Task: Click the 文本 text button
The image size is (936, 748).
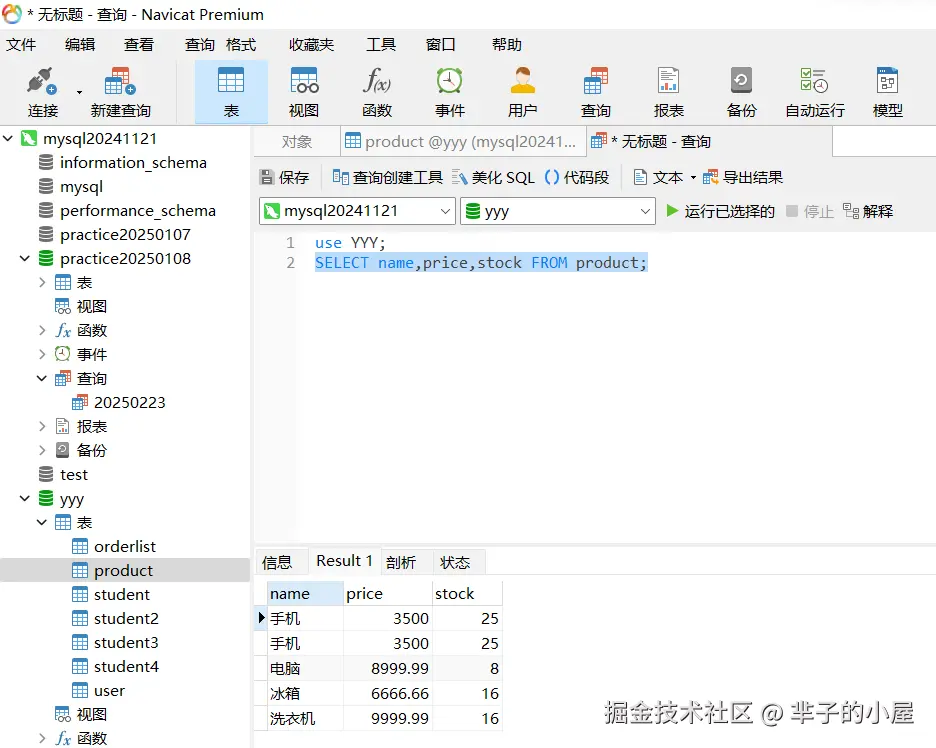Action: click(x=658, y=177)
